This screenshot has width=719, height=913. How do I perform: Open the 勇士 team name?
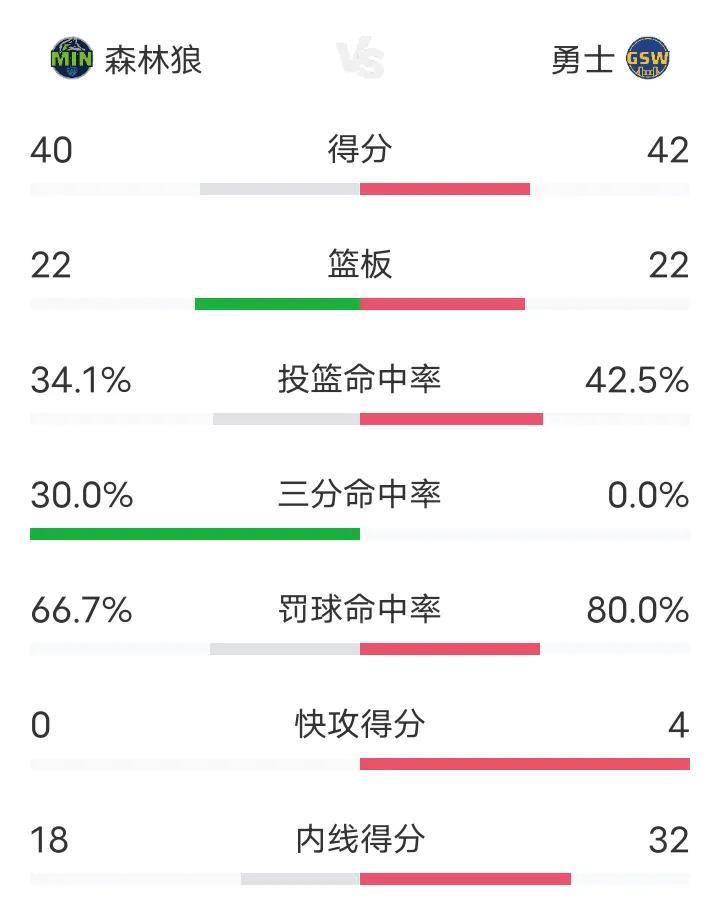coord(583,59)
